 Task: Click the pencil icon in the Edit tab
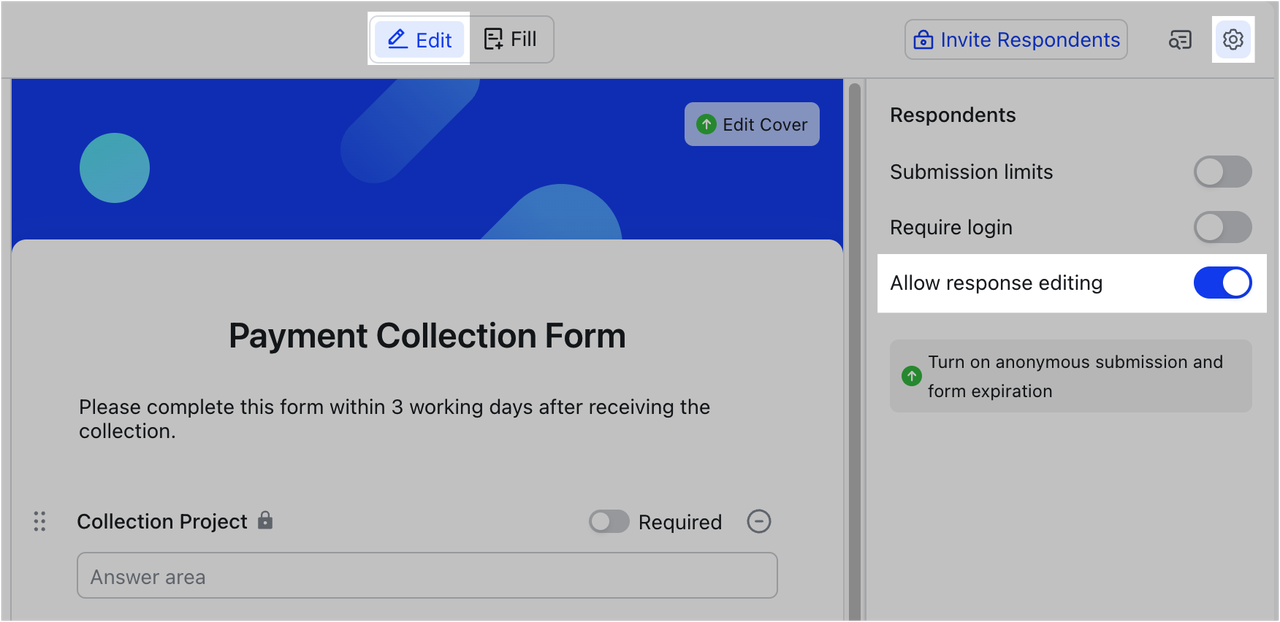coord(397,40)
